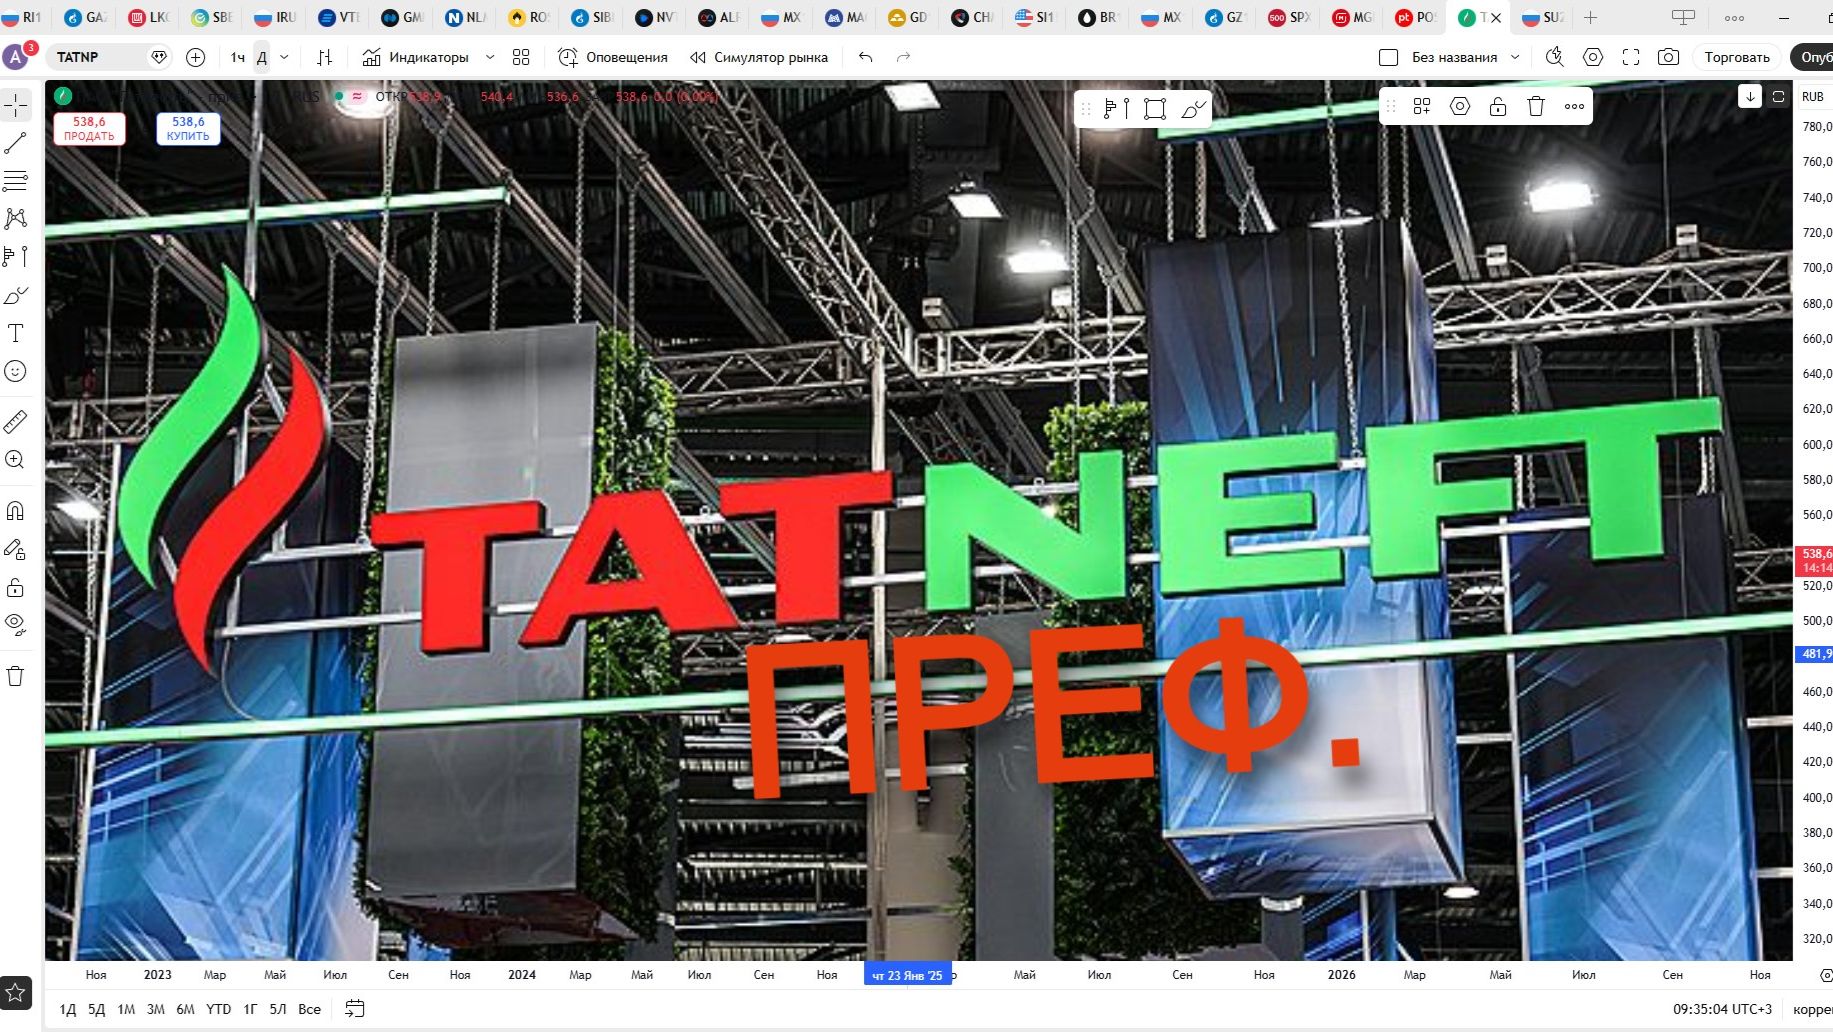The image size is (1833, 1032).
Task: Toggle the layout select checkbox square
Action: (x=1388, y=57)
